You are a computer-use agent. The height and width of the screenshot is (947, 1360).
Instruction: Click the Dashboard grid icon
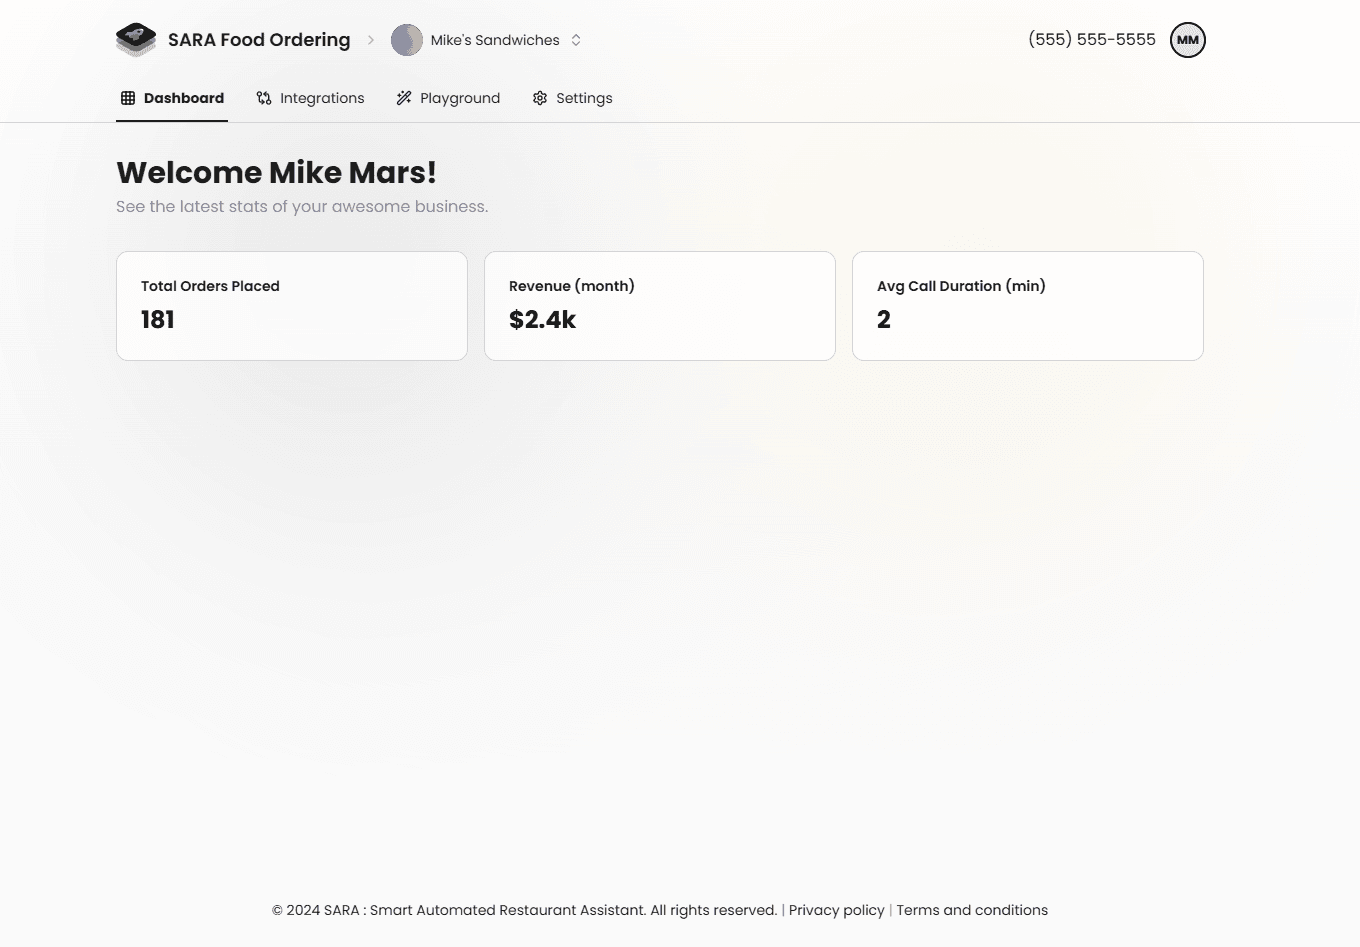point(128,98)
